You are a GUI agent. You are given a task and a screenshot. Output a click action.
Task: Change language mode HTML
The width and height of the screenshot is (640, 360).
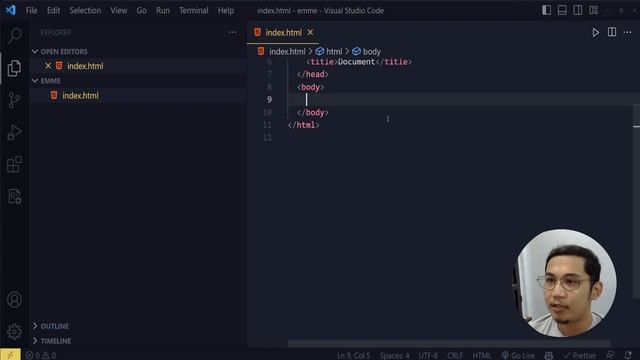[x=482, y=356]
